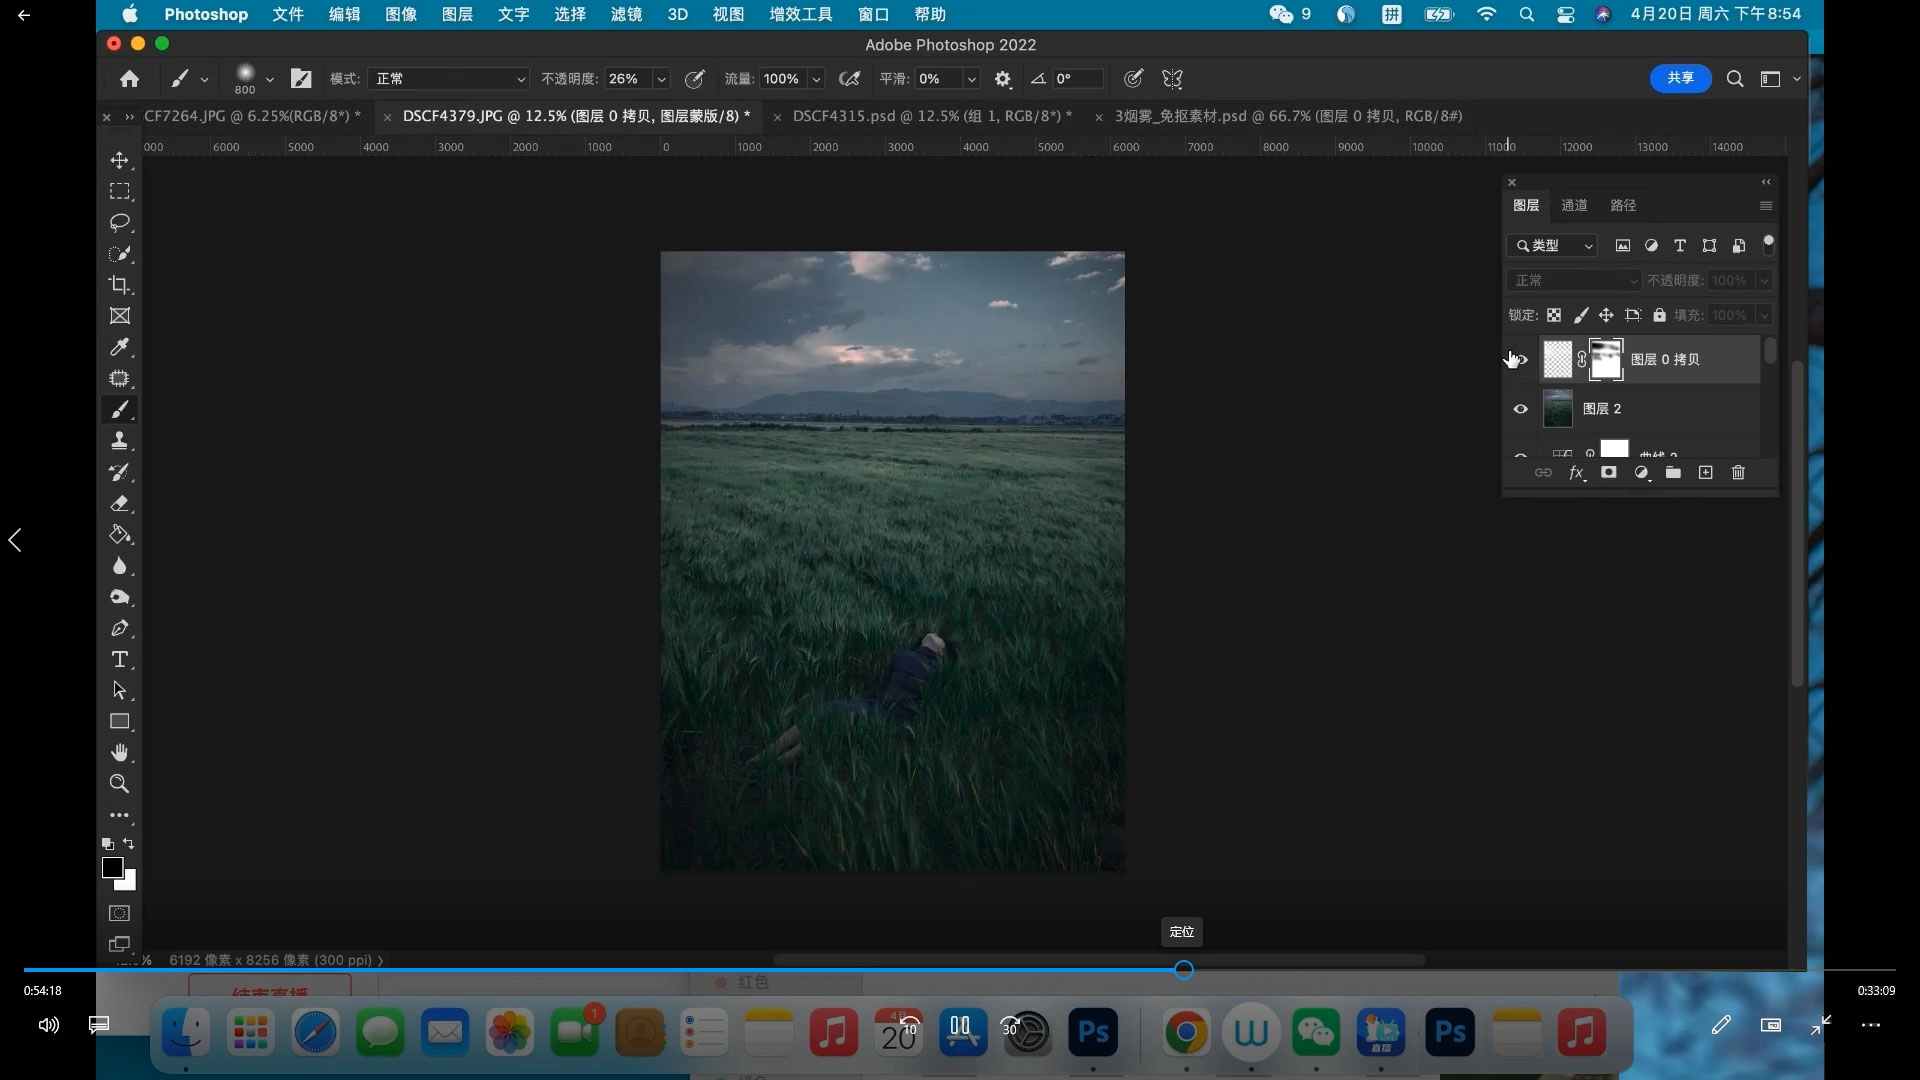Screen dimensions: 1920x1080
Task: Select the Clone Stamp tool
Action: tap(120, 441)
